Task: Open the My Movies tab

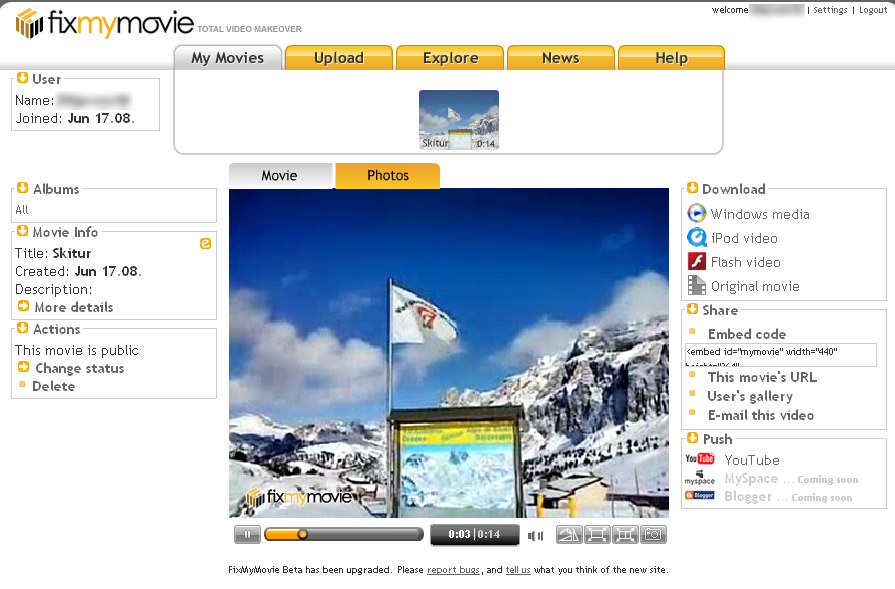Action: point(228,58)
